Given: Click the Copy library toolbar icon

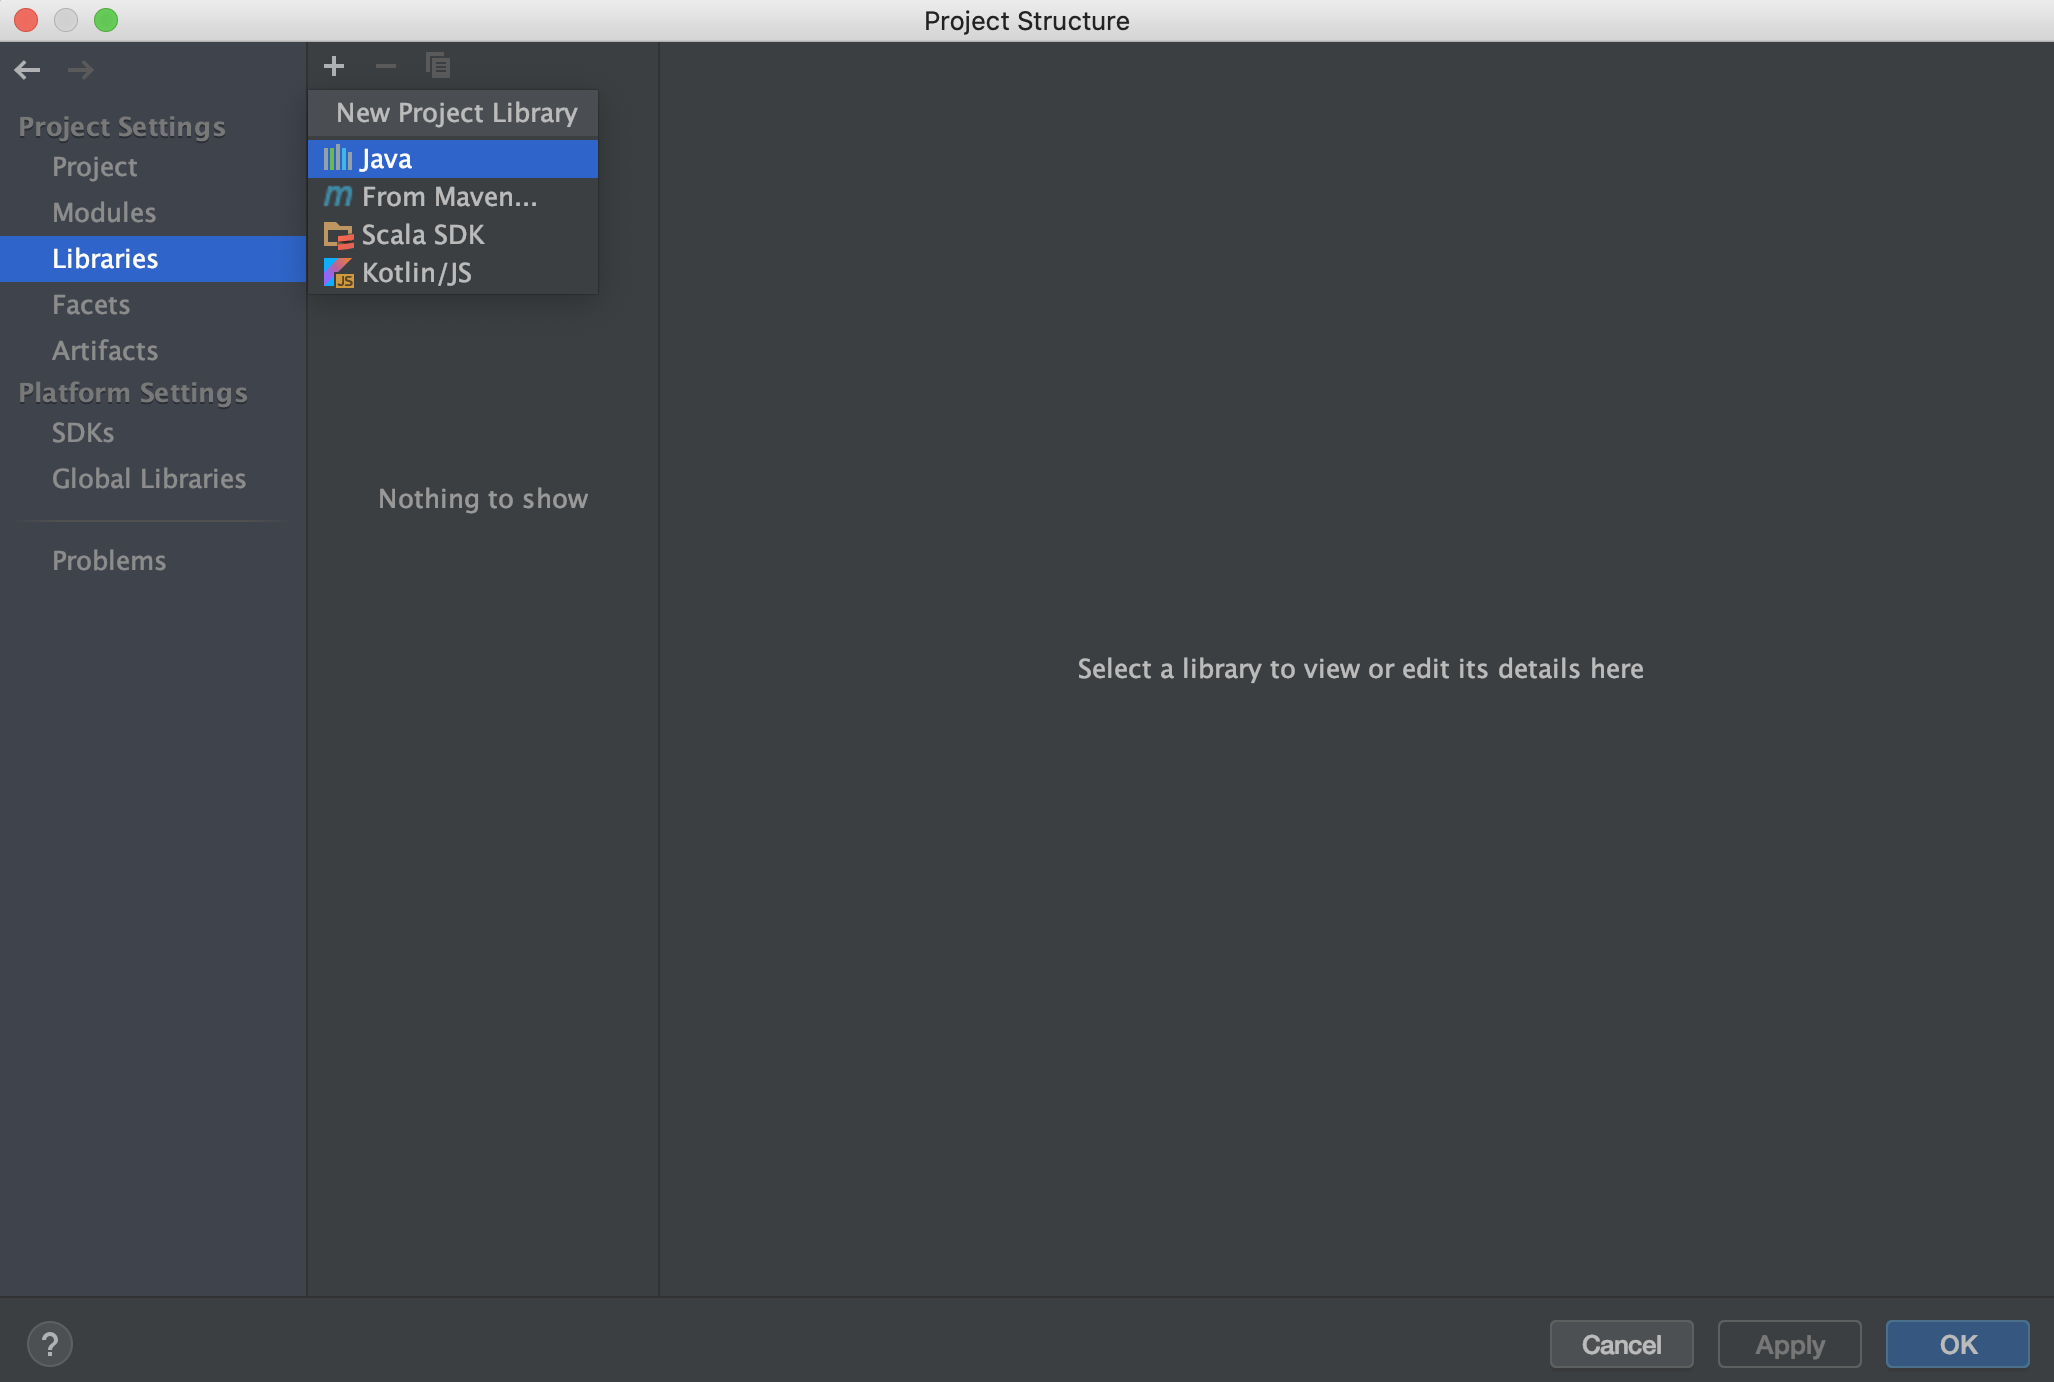Looking at the screenshot, I should (437, 66).
